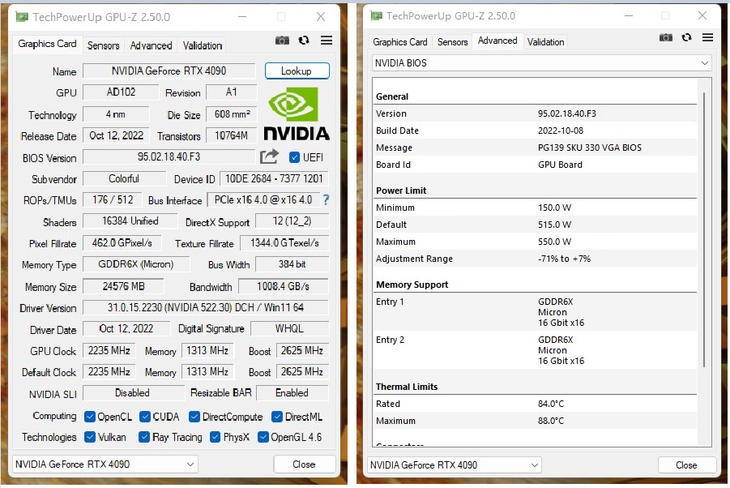Click the scrollbar in the Advanced panel

click(704, 228)
